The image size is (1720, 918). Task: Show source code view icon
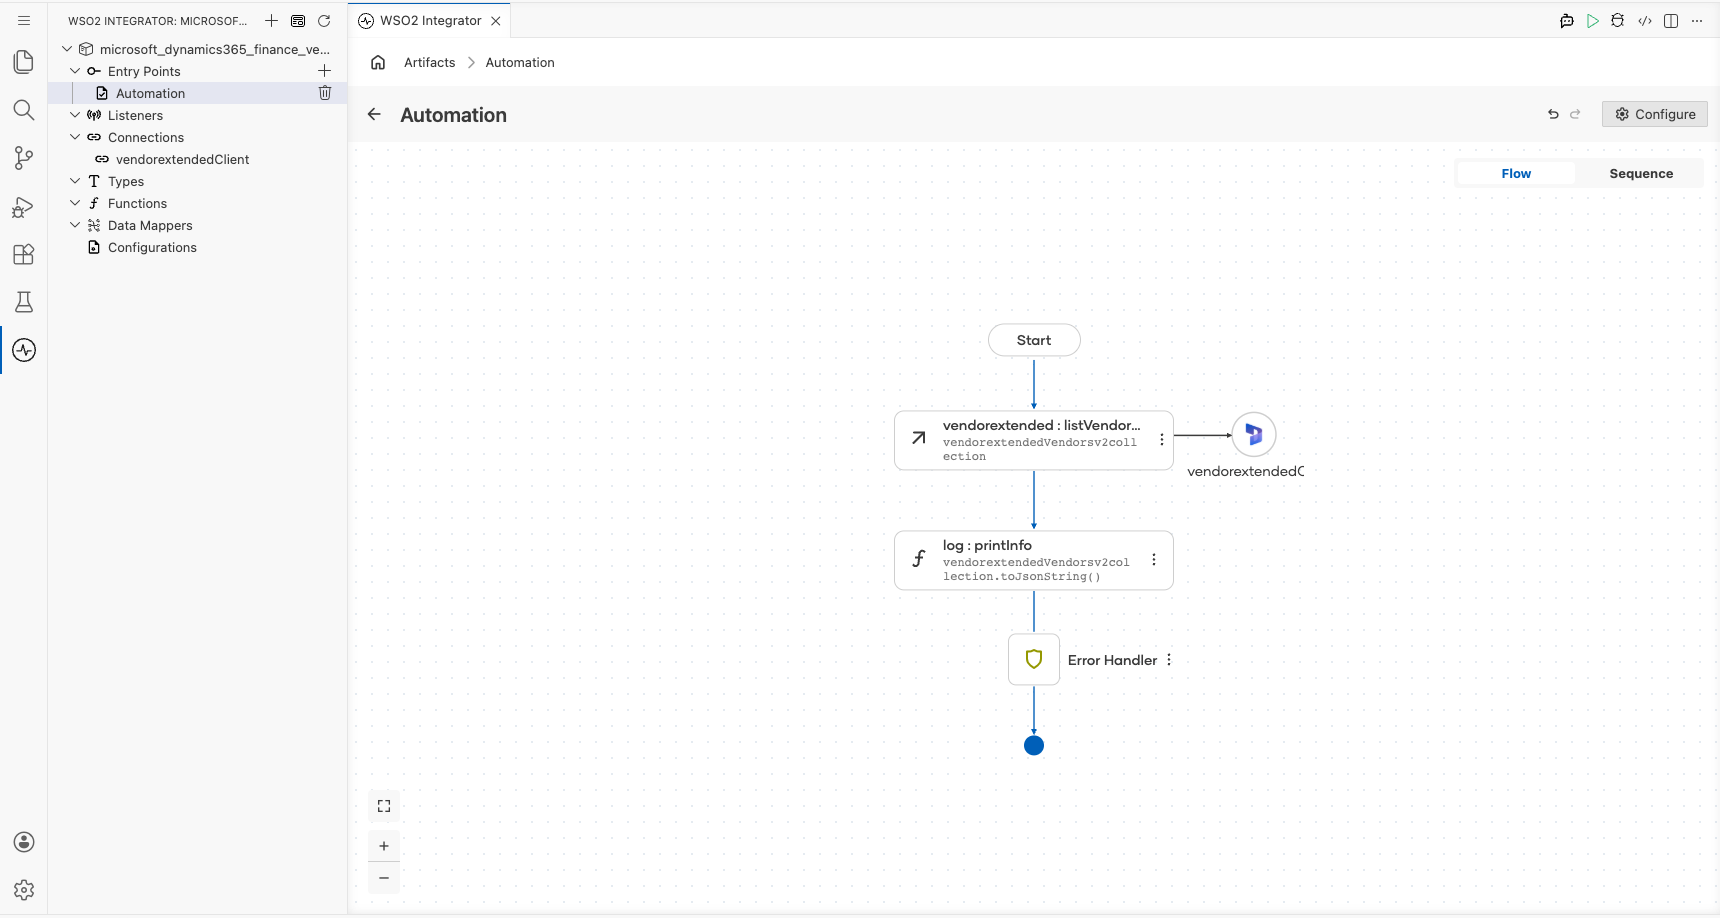pyautogui.click(x=1645, y=21)
